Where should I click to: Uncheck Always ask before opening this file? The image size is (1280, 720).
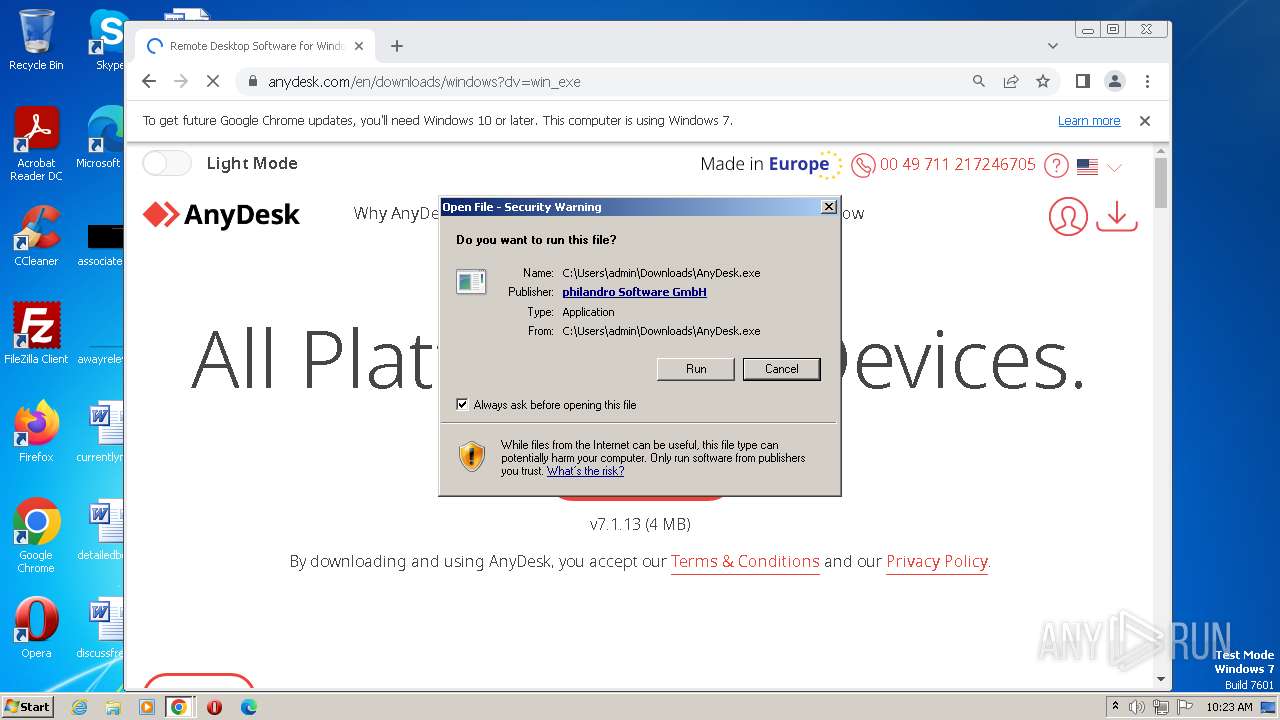click(462, 405)
